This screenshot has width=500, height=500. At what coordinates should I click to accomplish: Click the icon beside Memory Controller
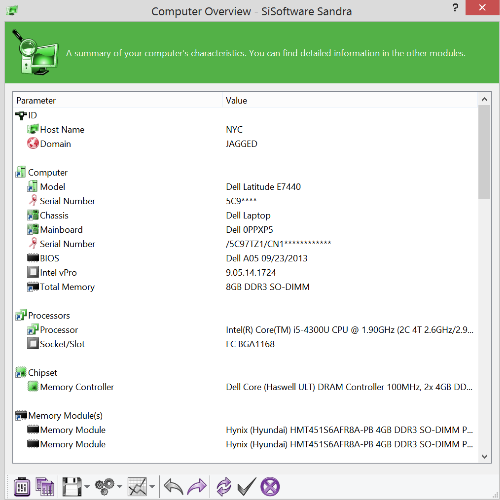click(33, 387)
